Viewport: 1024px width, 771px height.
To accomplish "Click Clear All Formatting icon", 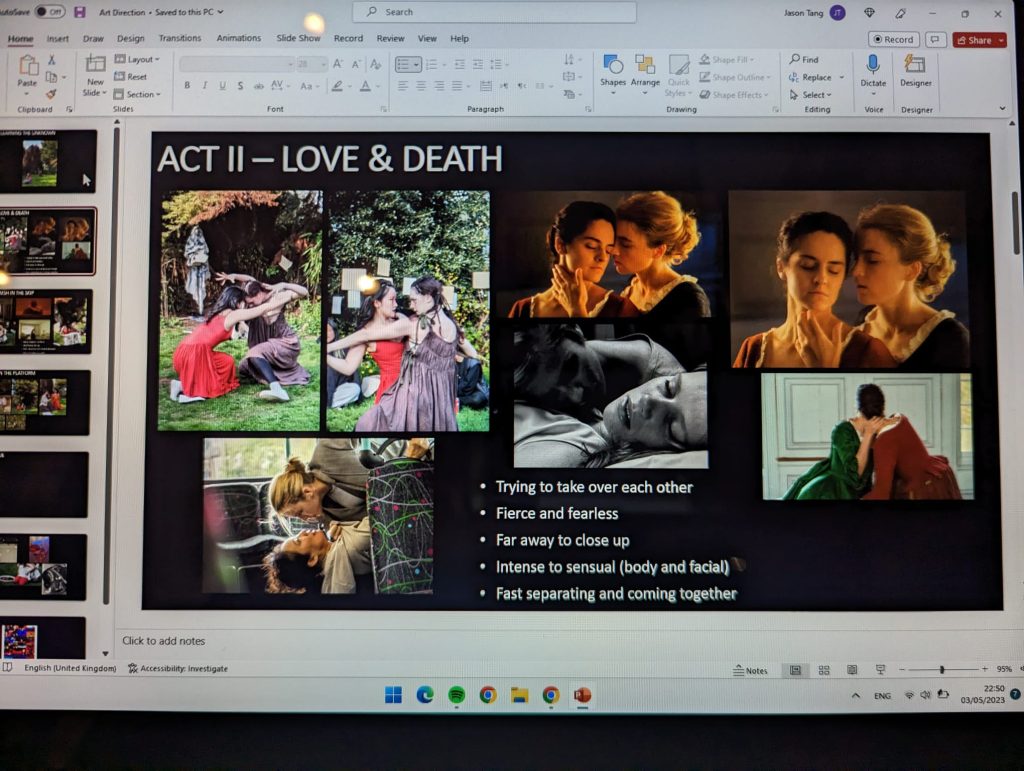I will click(376, 64).
